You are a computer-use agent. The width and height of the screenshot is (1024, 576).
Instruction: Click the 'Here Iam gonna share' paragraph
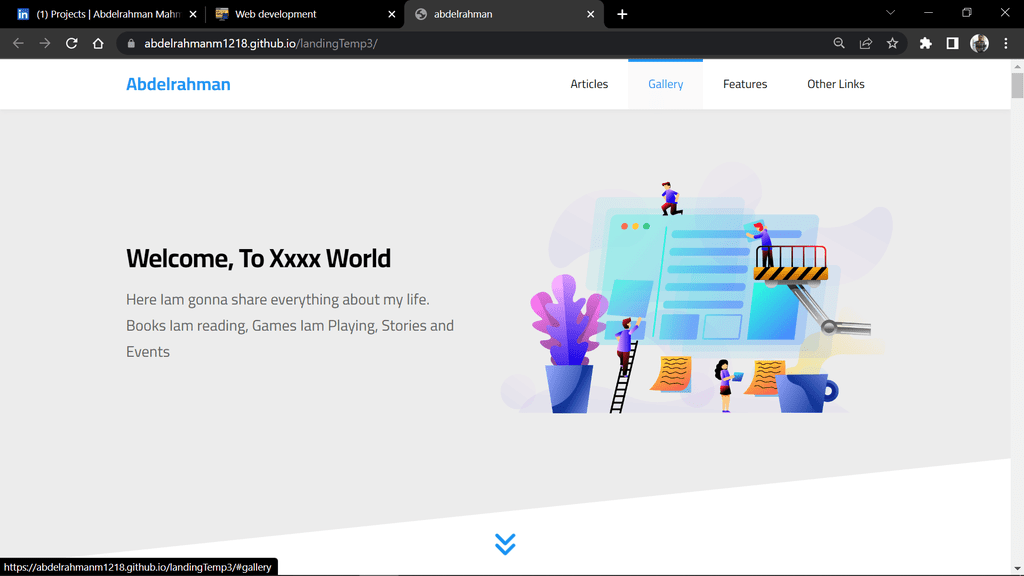290,325
